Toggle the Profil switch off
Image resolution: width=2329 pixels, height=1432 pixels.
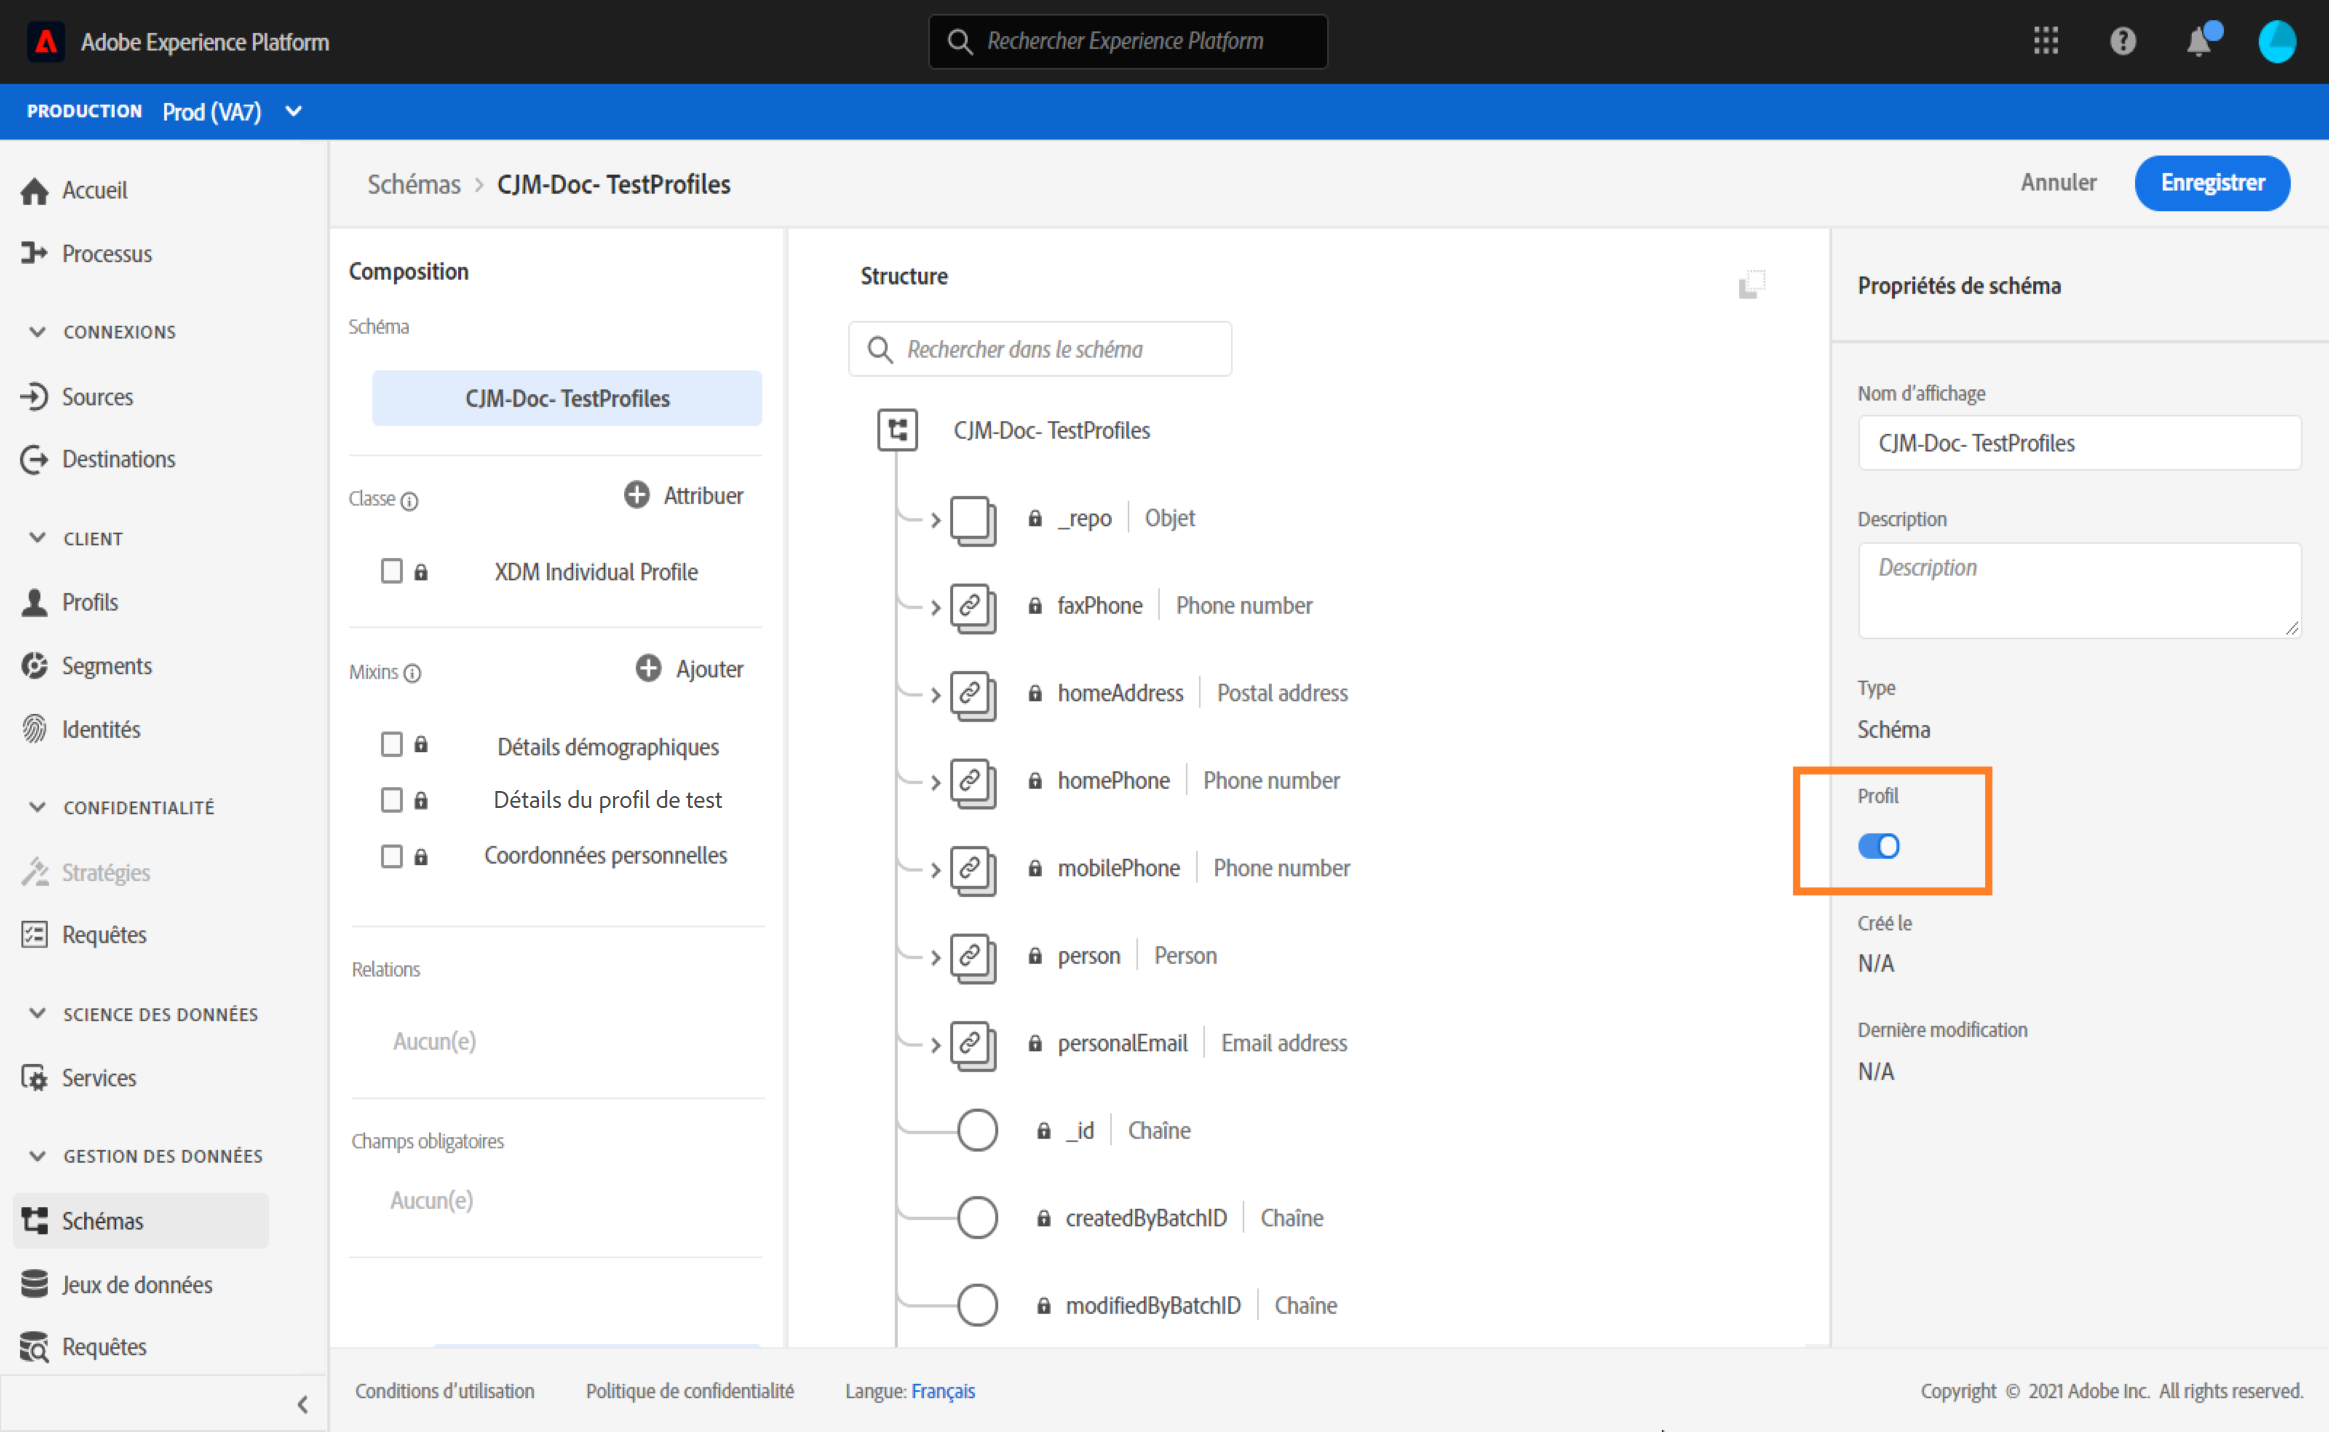1878,846
